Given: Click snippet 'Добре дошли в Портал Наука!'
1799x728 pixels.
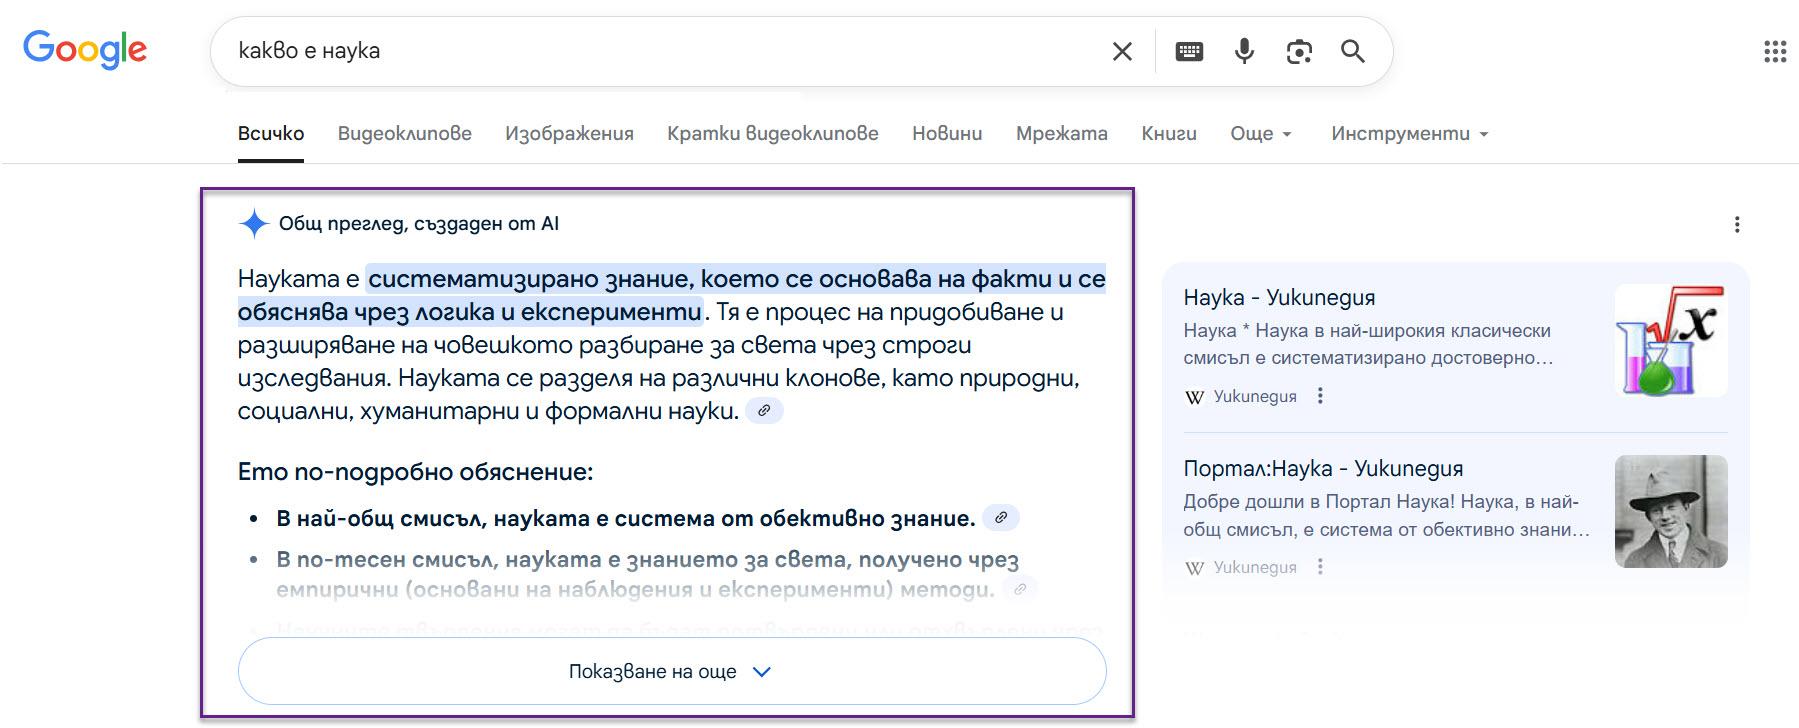Looking at the screenshot, I should (x=1386, y=515).
